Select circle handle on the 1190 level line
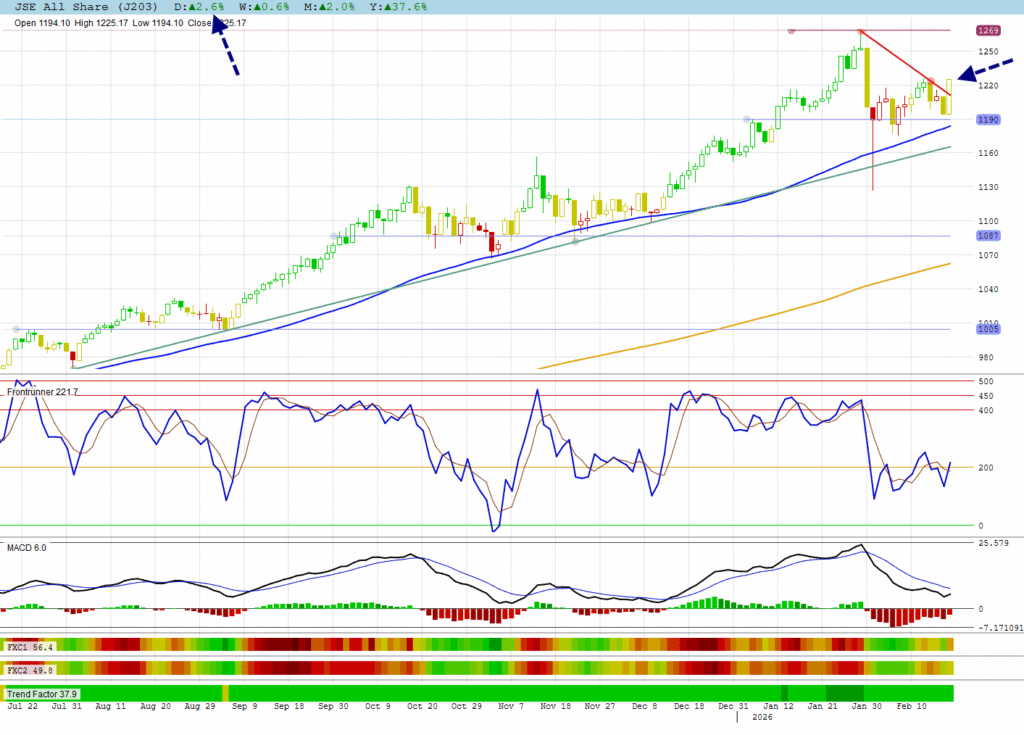1024x735 pixels. pos(746,119)
